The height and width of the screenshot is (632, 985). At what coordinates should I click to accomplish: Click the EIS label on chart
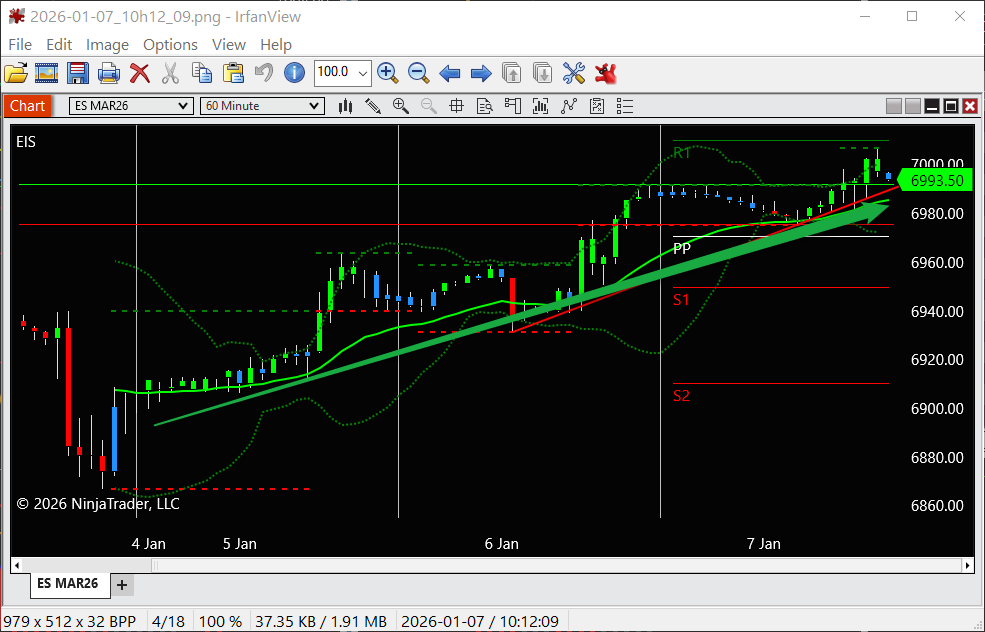(26, 142)
